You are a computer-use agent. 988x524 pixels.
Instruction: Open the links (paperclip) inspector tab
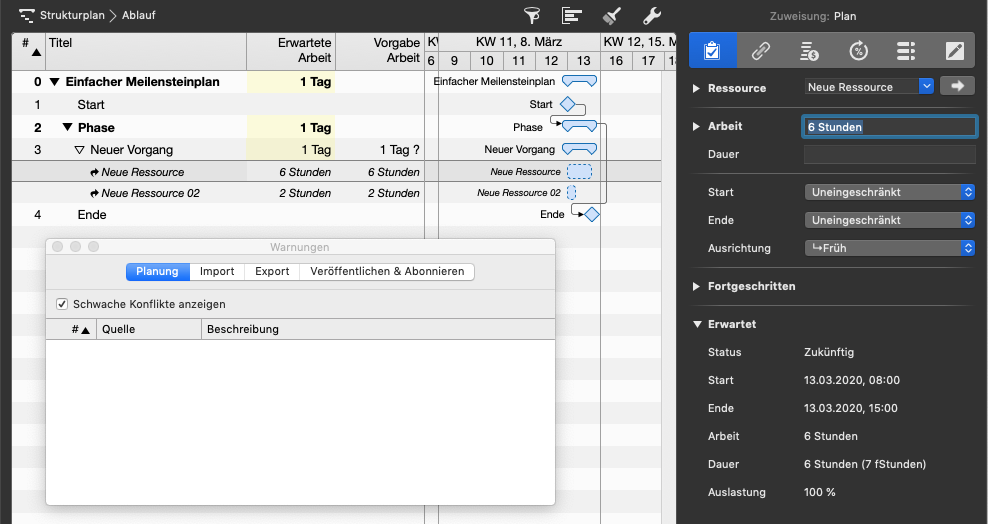761,50
